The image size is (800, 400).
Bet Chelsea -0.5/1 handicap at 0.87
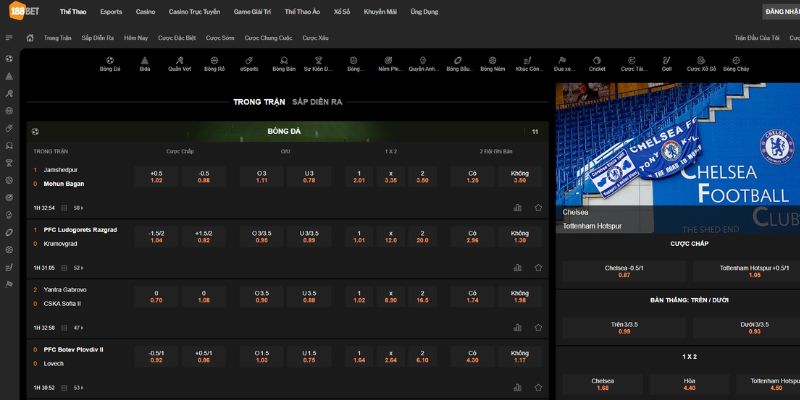tap(624, 271)
